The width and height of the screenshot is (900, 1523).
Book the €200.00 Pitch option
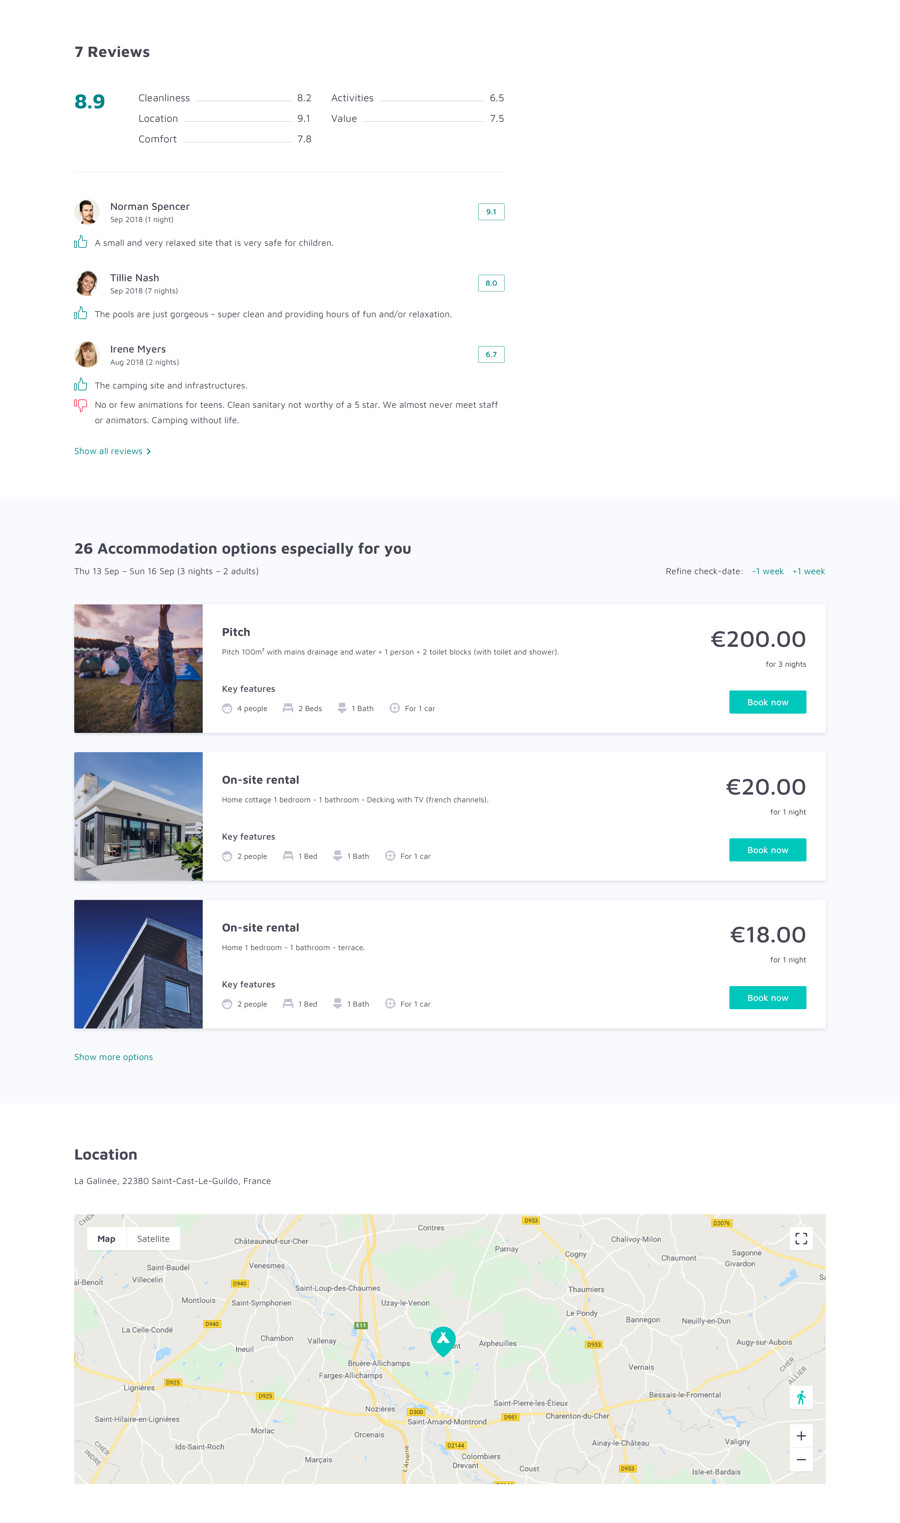[x=767, y=702]
